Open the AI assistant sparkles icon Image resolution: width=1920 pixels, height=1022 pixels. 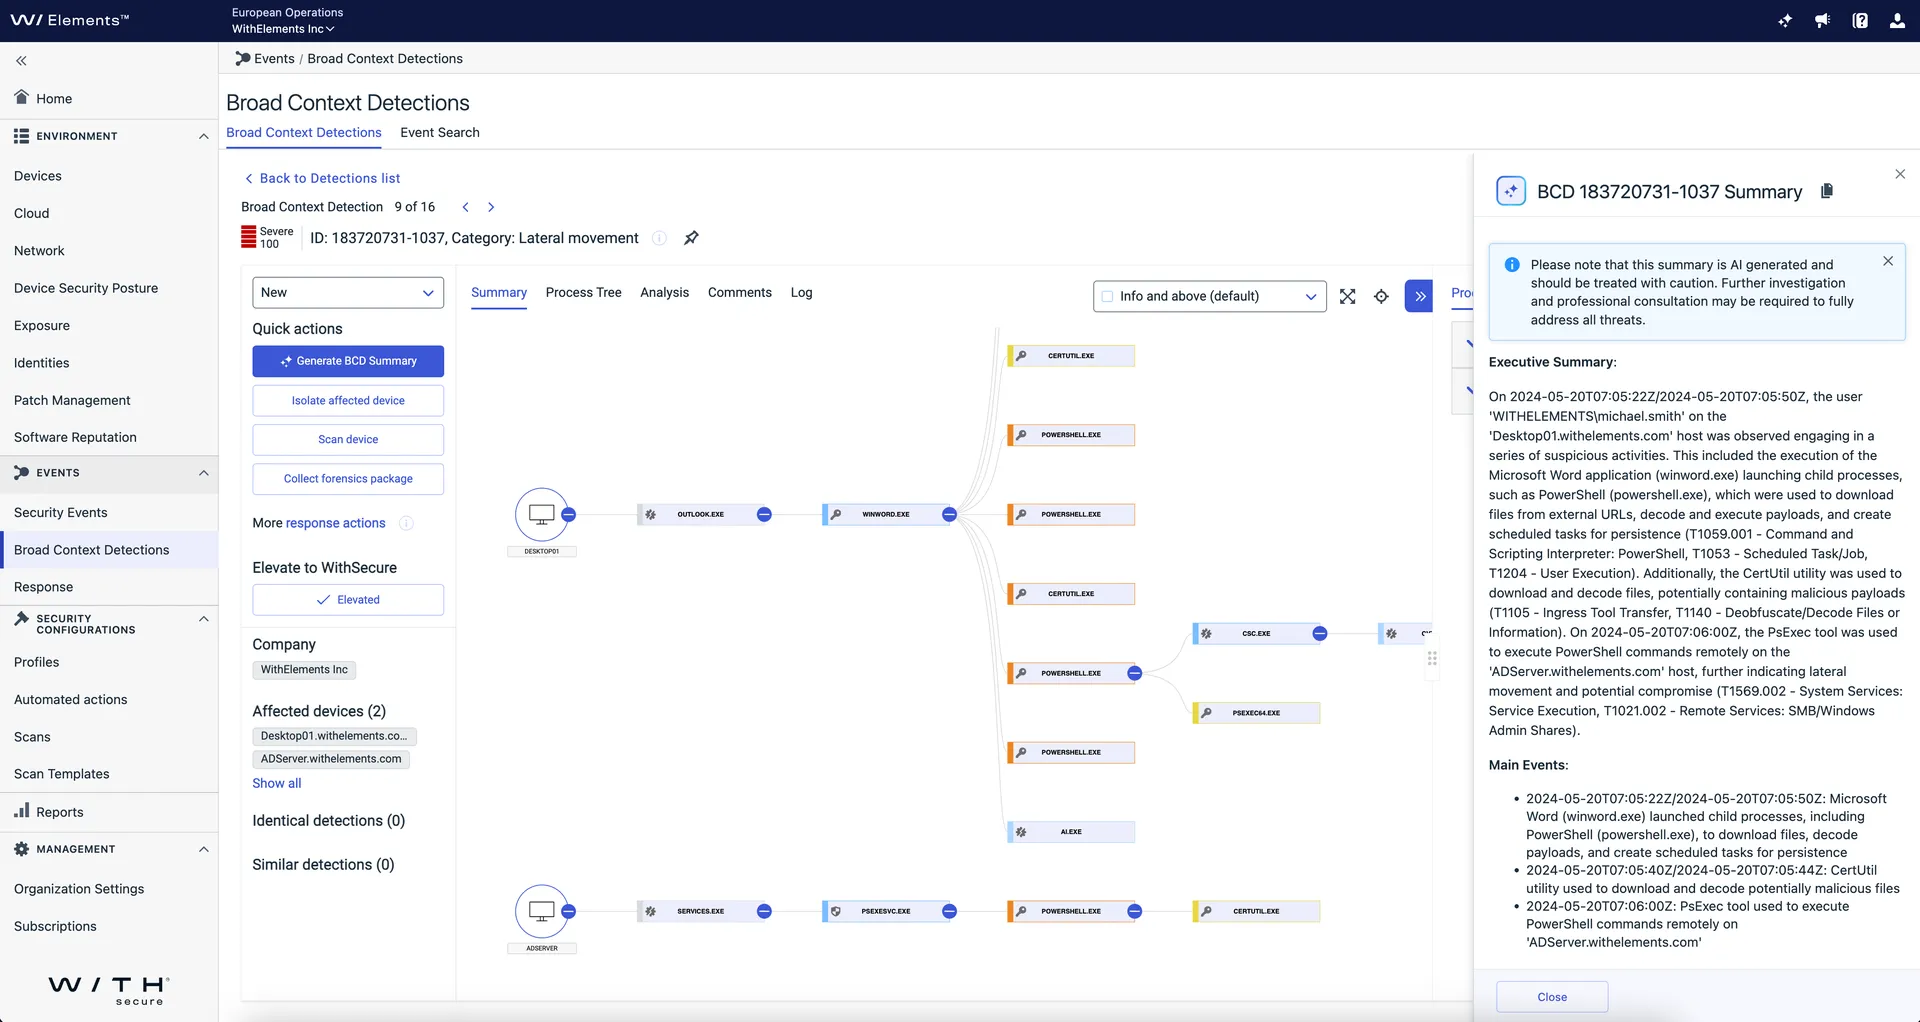pos(1786,20)
